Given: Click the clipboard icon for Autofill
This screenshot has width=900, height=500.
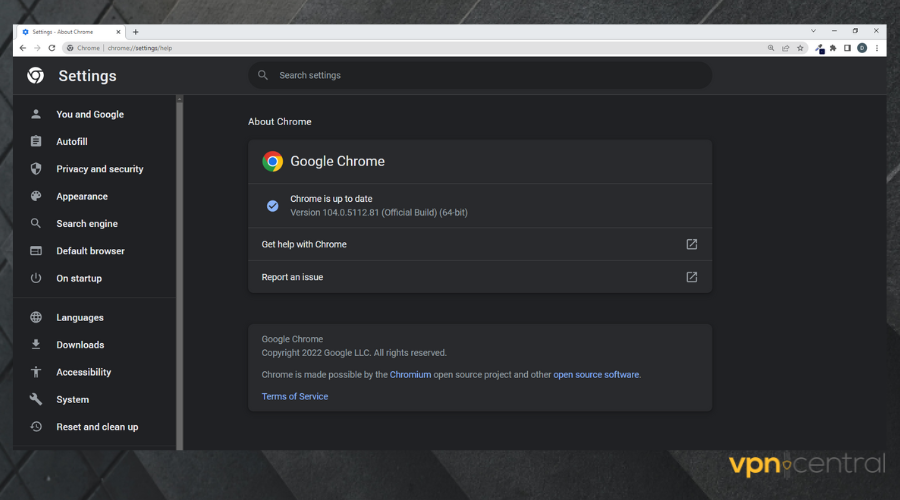Looking at the screenshot, I should (x=36, y=141).
